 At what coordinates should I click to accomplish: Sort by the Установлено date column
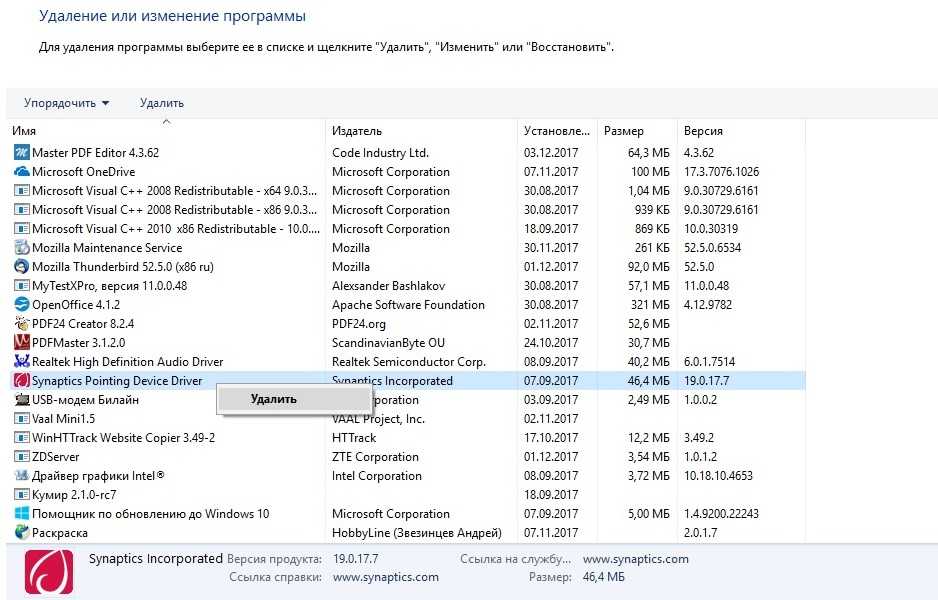(557, 131)
